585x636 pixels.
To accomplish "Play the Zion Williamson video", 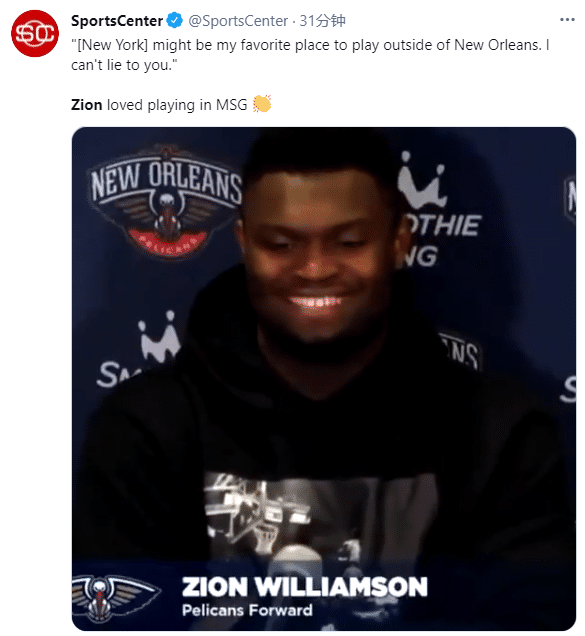I will [324, 379].
